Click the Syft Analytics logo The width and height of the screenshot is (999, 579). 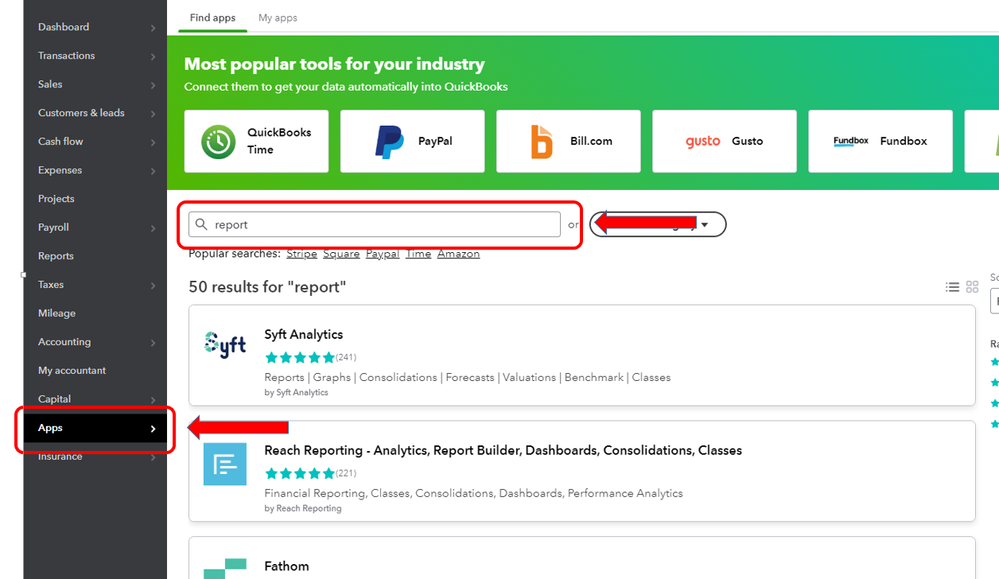point(225,345)
